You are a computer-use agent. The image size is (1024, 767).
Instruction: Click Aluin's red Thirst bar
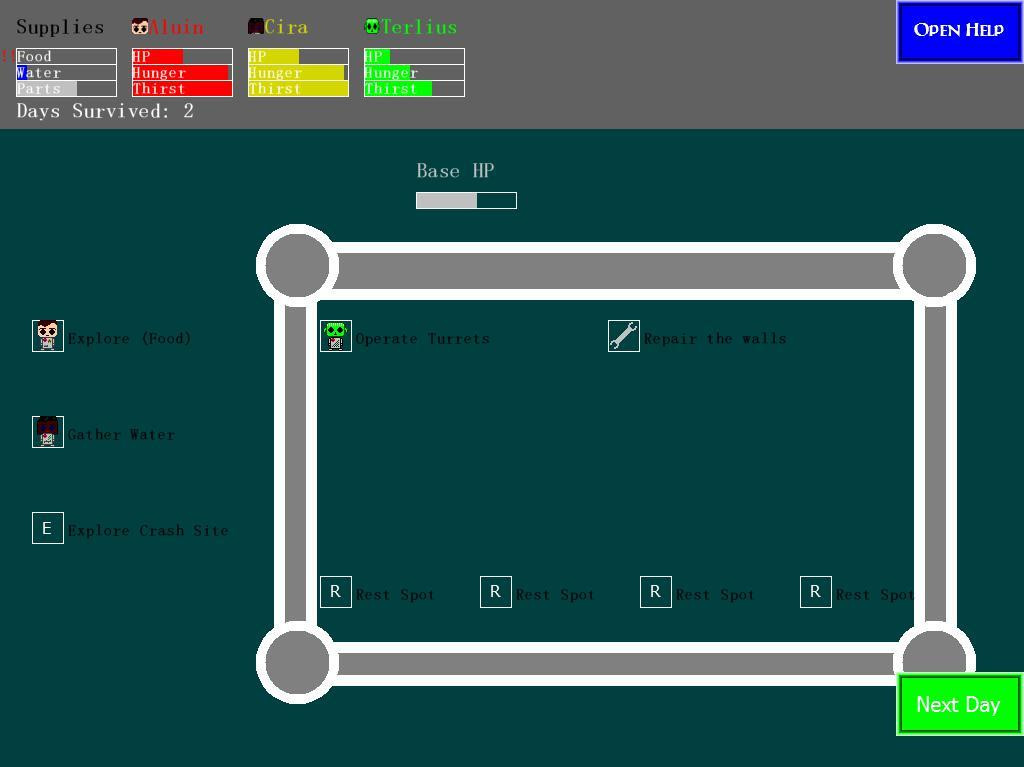pos(182,89)
